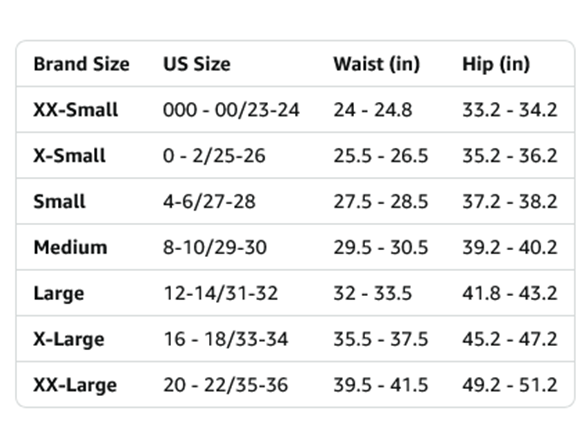Click waist value 32 - 33.5
588x441 pixels.
[373, 293]
